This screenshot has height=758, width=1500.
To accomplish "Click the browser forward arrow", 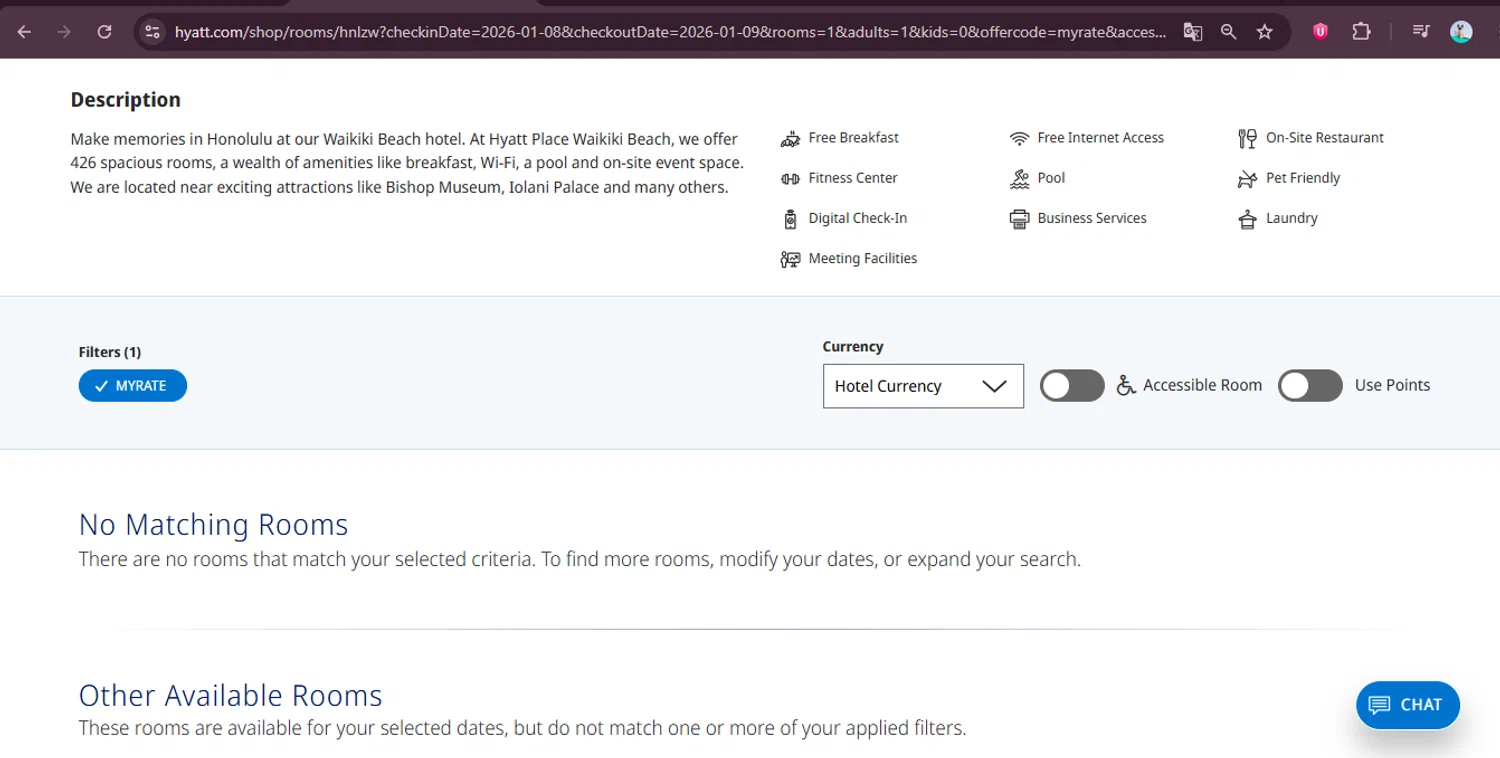I will (64, 32).
